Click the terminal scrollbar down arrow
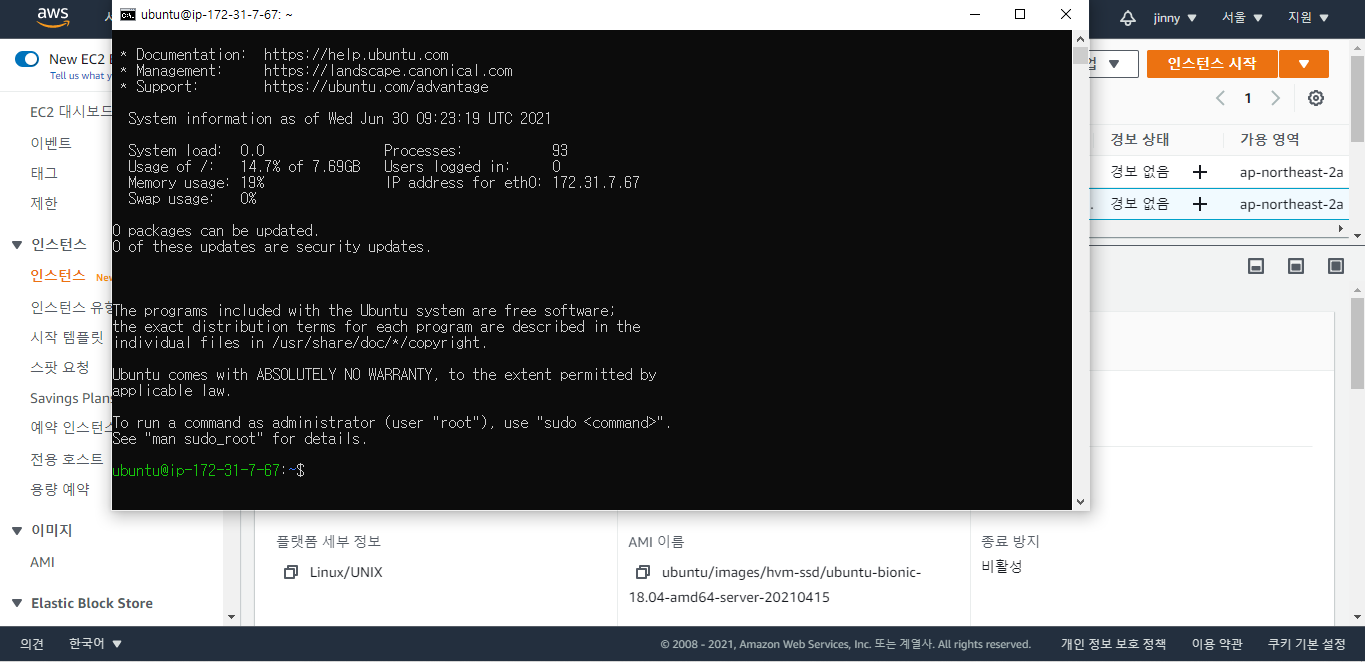1365x662 pixels. coord(1080,501)
